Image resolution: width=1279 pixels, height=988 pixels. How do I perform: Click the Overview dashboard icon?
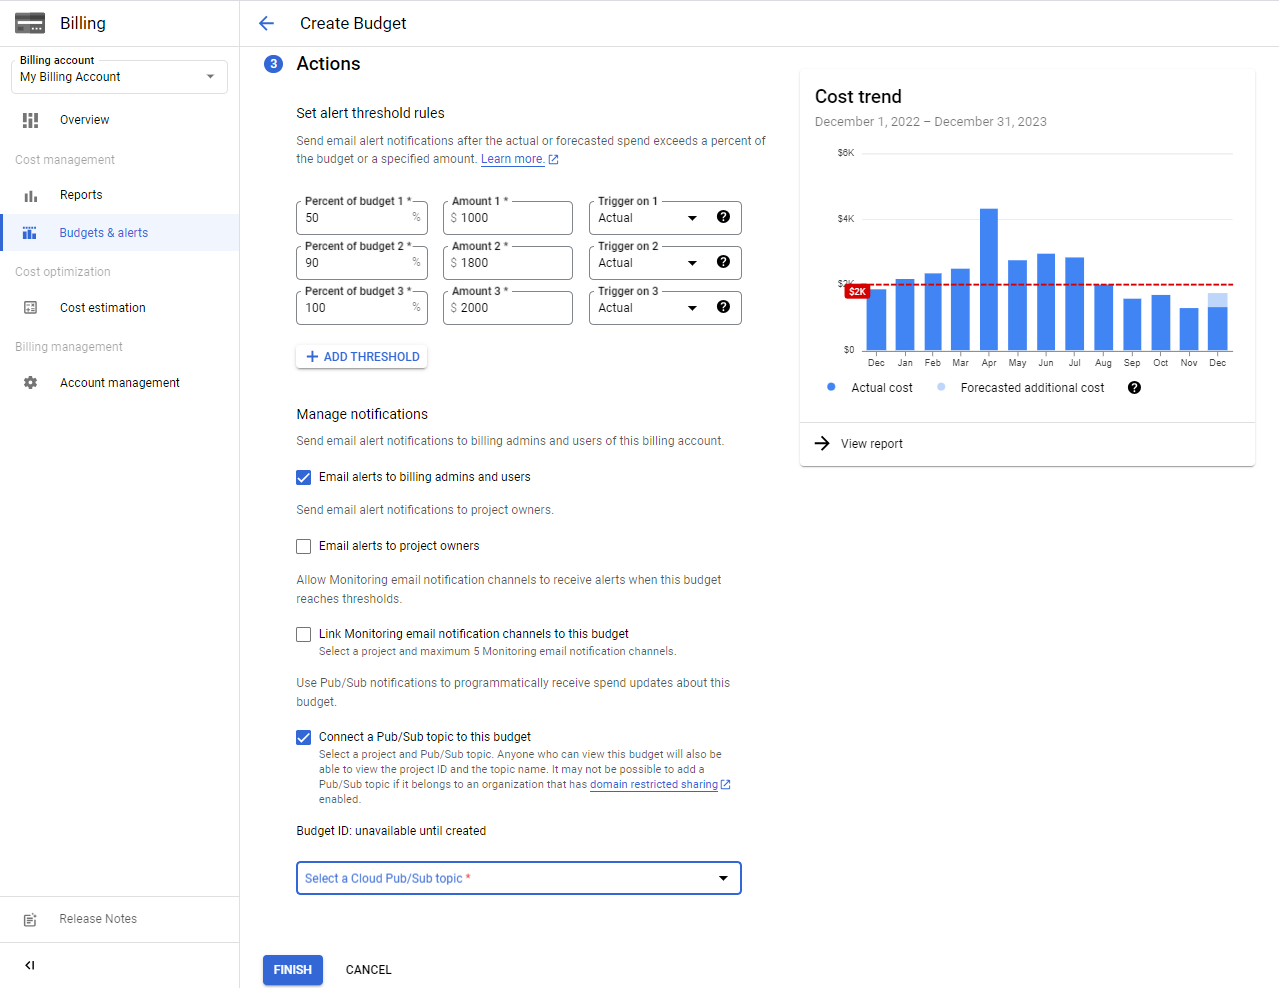point(30,120)
